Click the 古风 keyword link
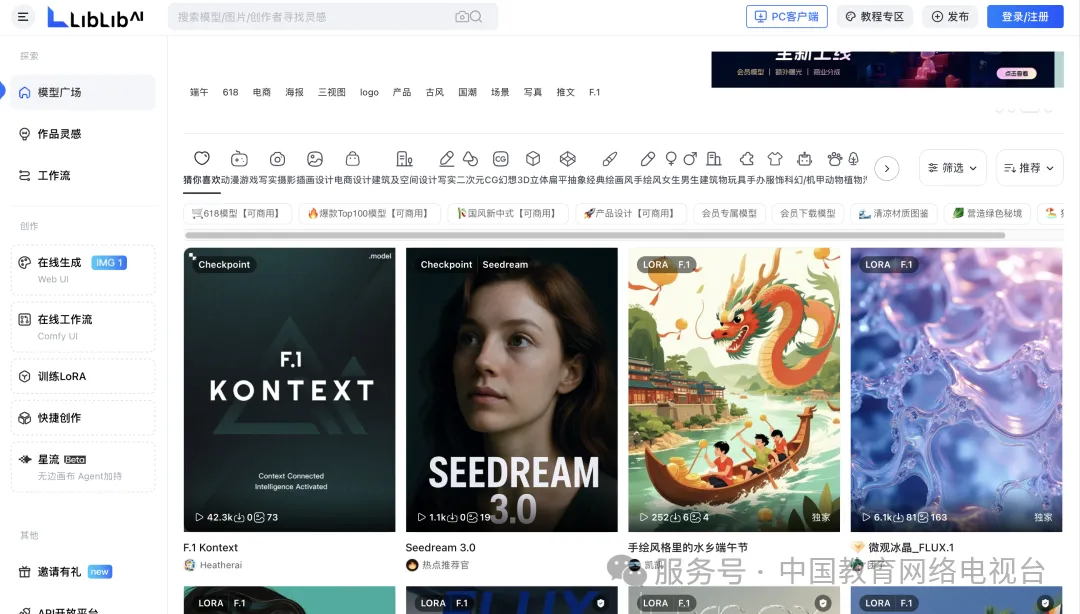Screen dimensions: 1080x614 coord(435,92)
